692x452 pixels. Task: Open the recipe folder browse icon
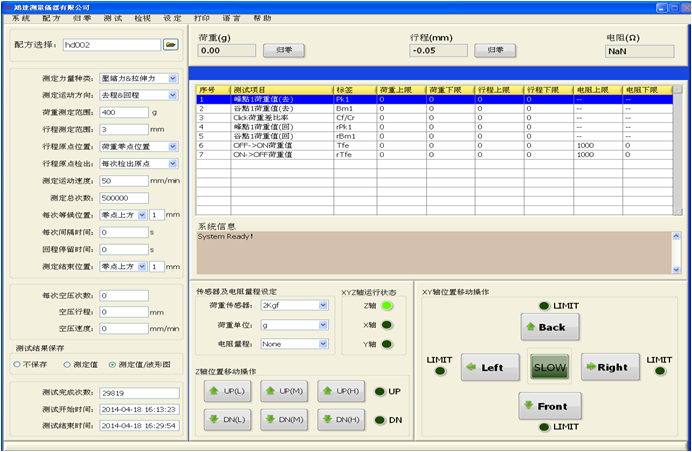[x=170, y=45]
